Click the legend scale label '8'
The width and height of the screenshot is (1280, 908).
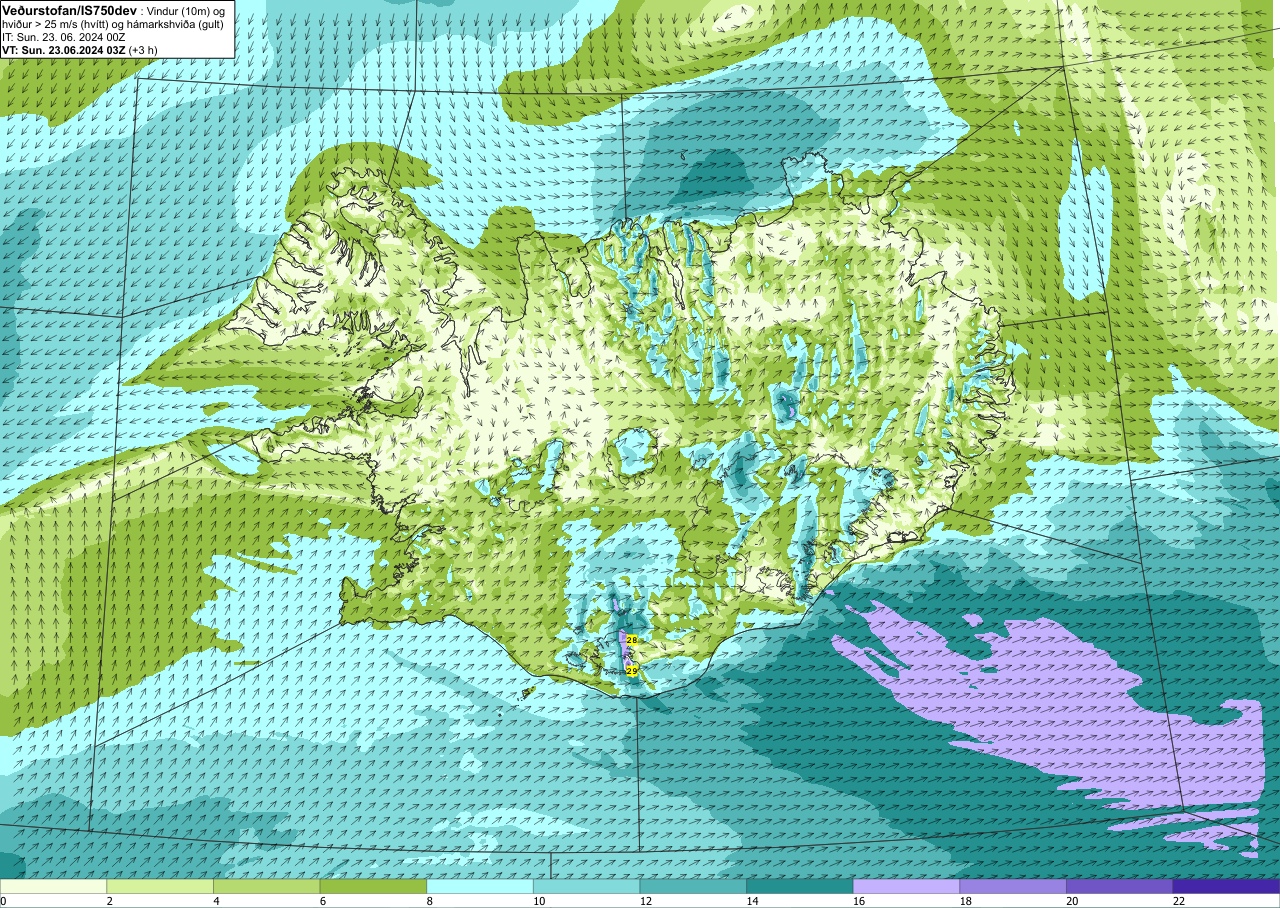tap(430, 901)
